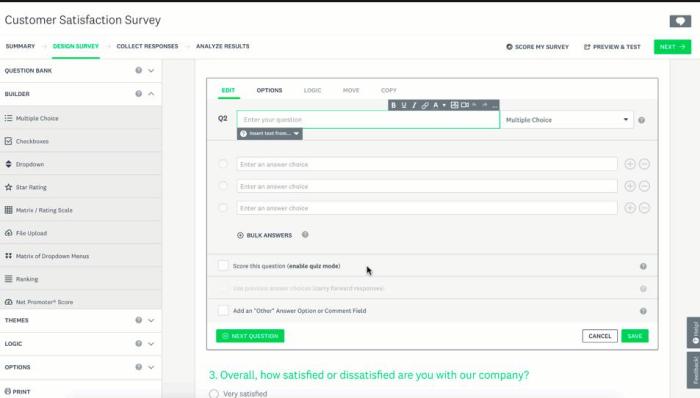Click the Options sidebar help icon
Screen dimensions: 700x398
[138, 367]
